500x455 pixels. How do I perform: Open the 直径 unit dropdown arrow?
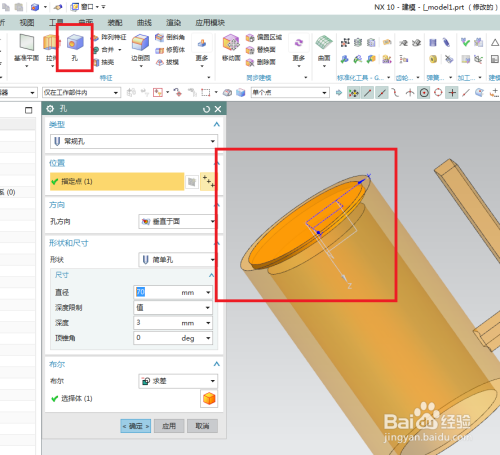pos(208,292)
